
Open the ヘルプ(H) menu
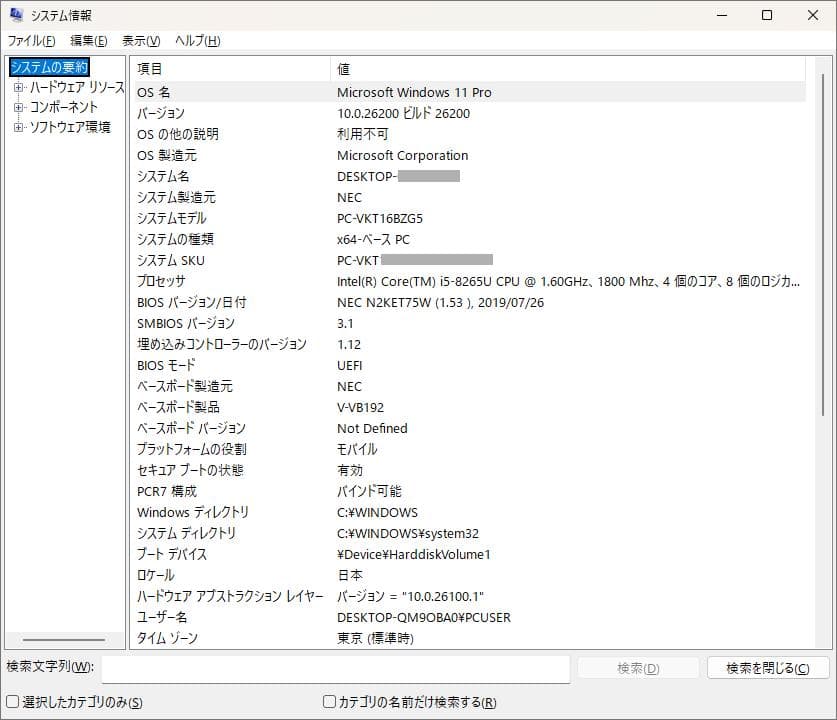click(198, 41)
